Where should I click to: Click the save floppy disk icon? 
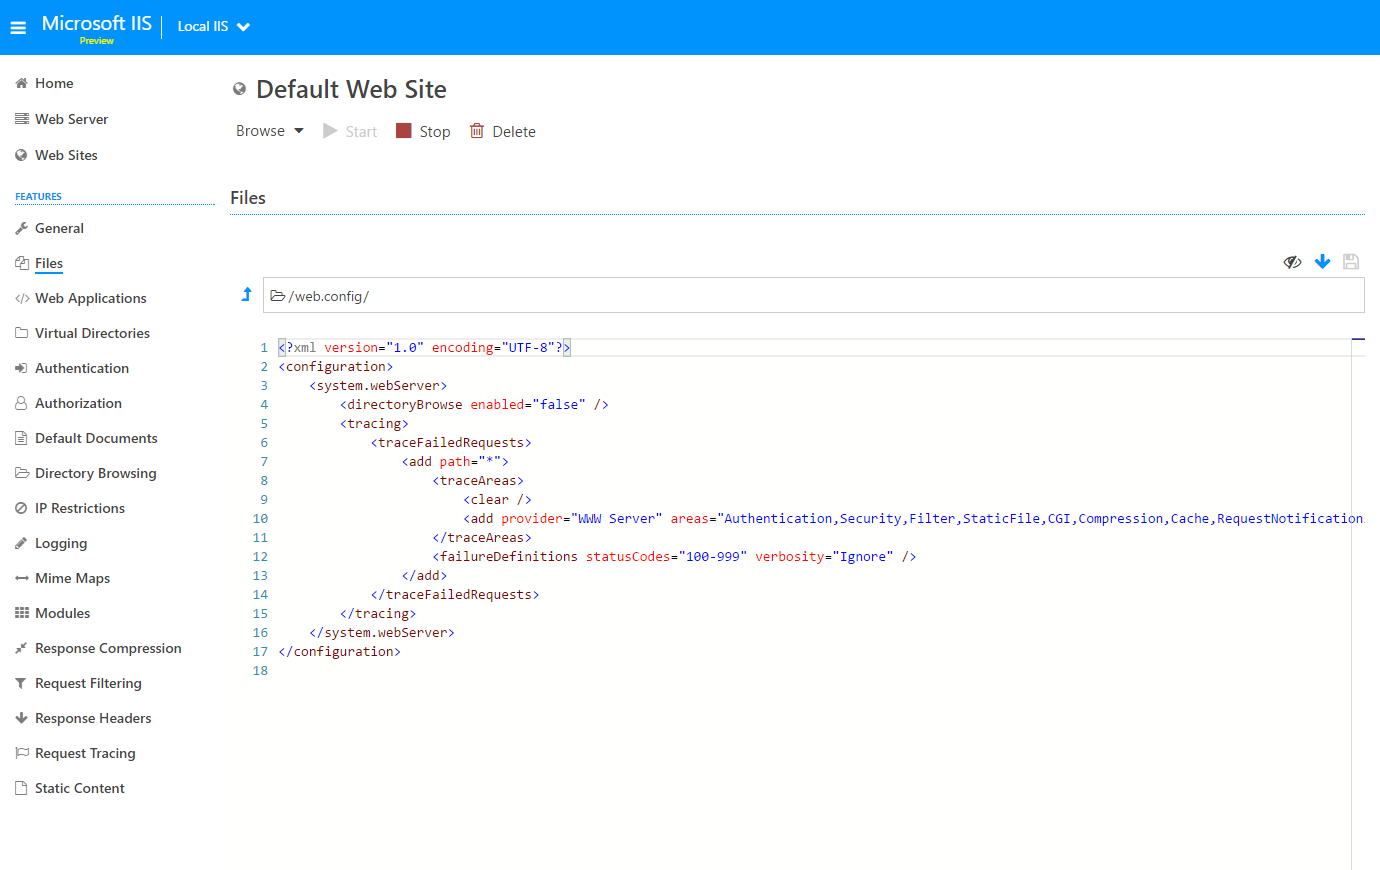1351,261
